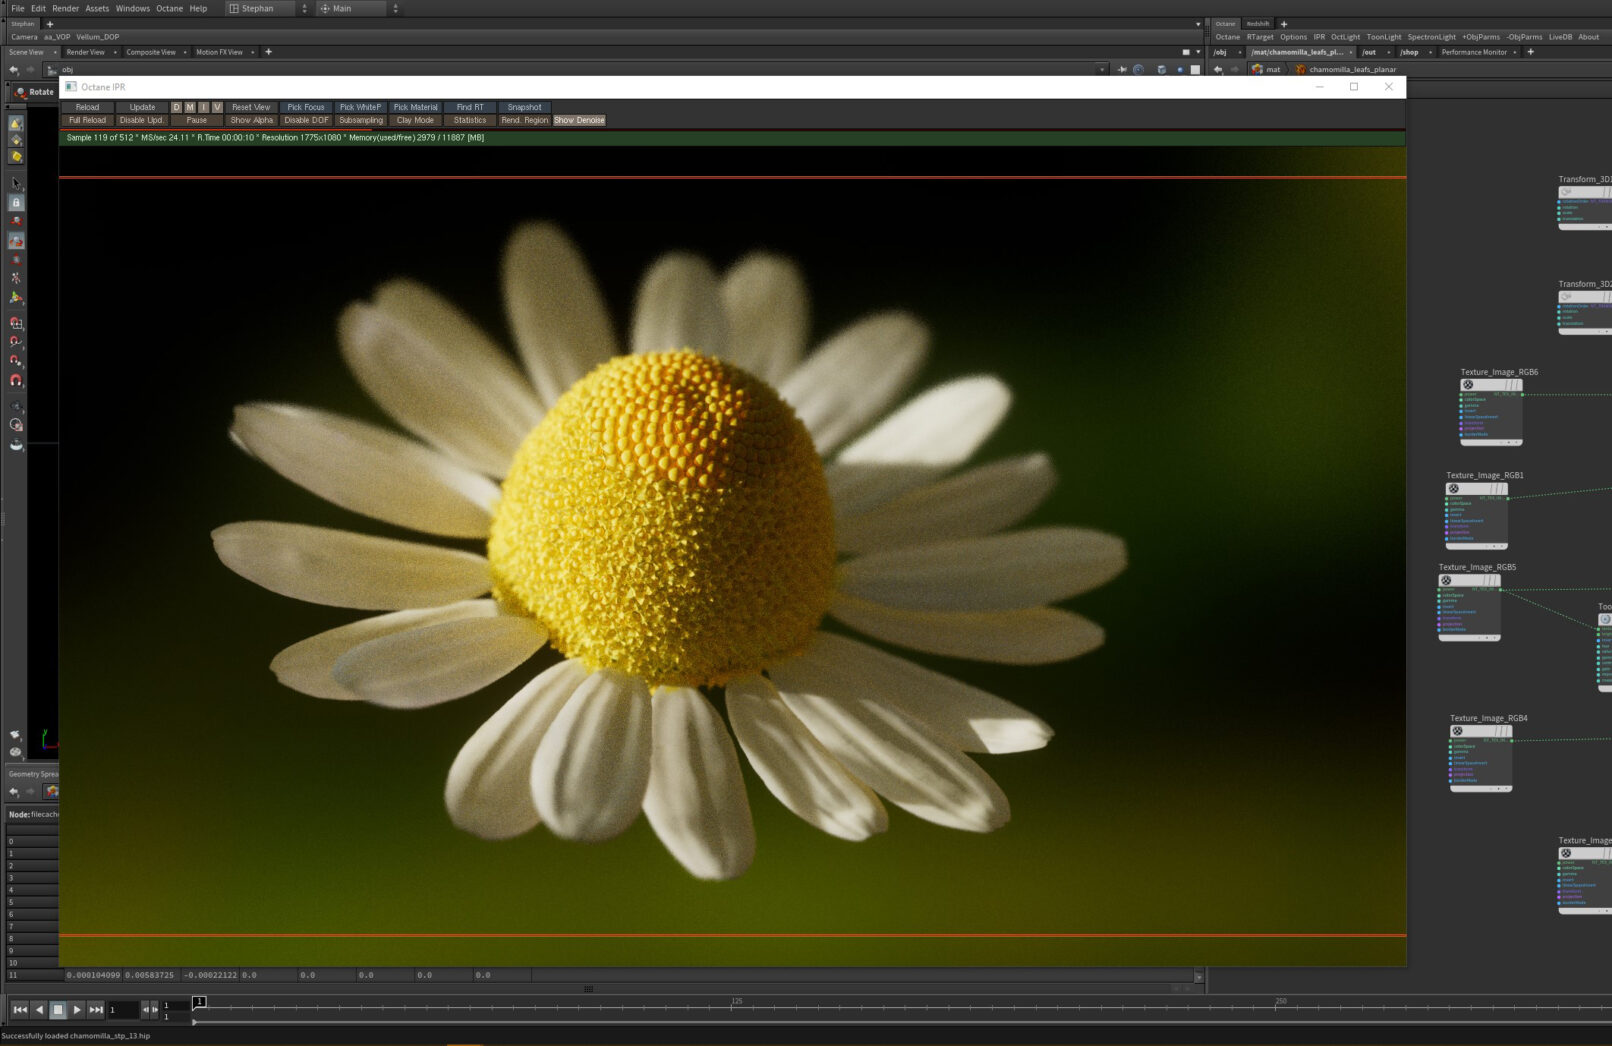The height and width of the screenshot is (1046, 1612).
Task: Click the mat network icon in path bar
Action: coord(1257,70)
